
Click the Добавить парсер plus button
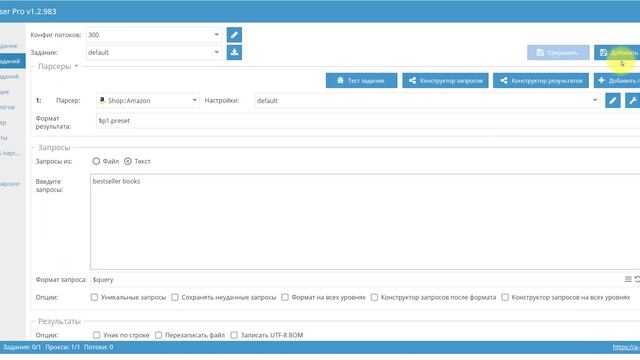(x=617, y=80)
